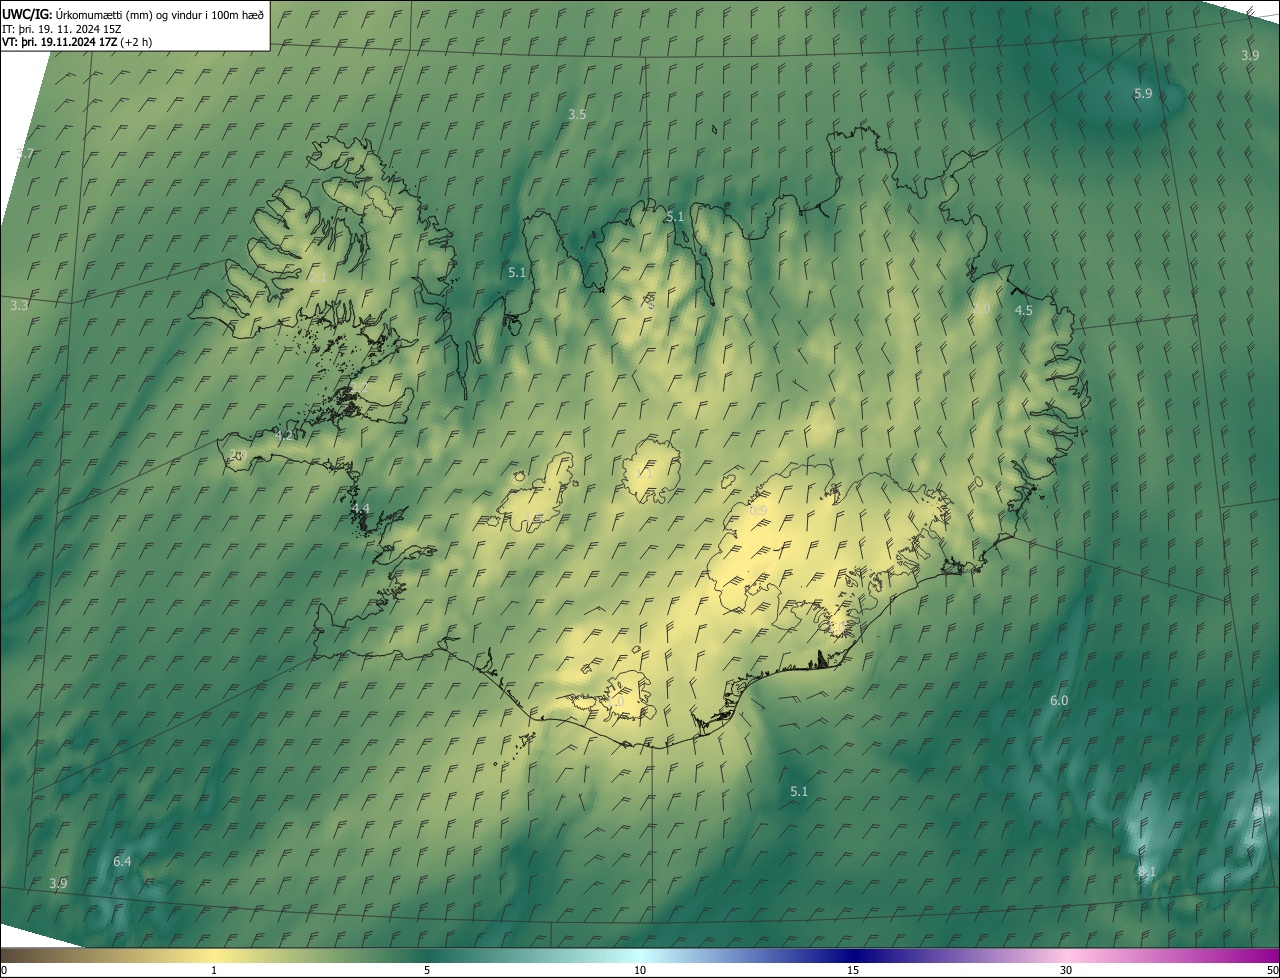
Task: Click the 6.0 value label on the map
Action: 1059,701
